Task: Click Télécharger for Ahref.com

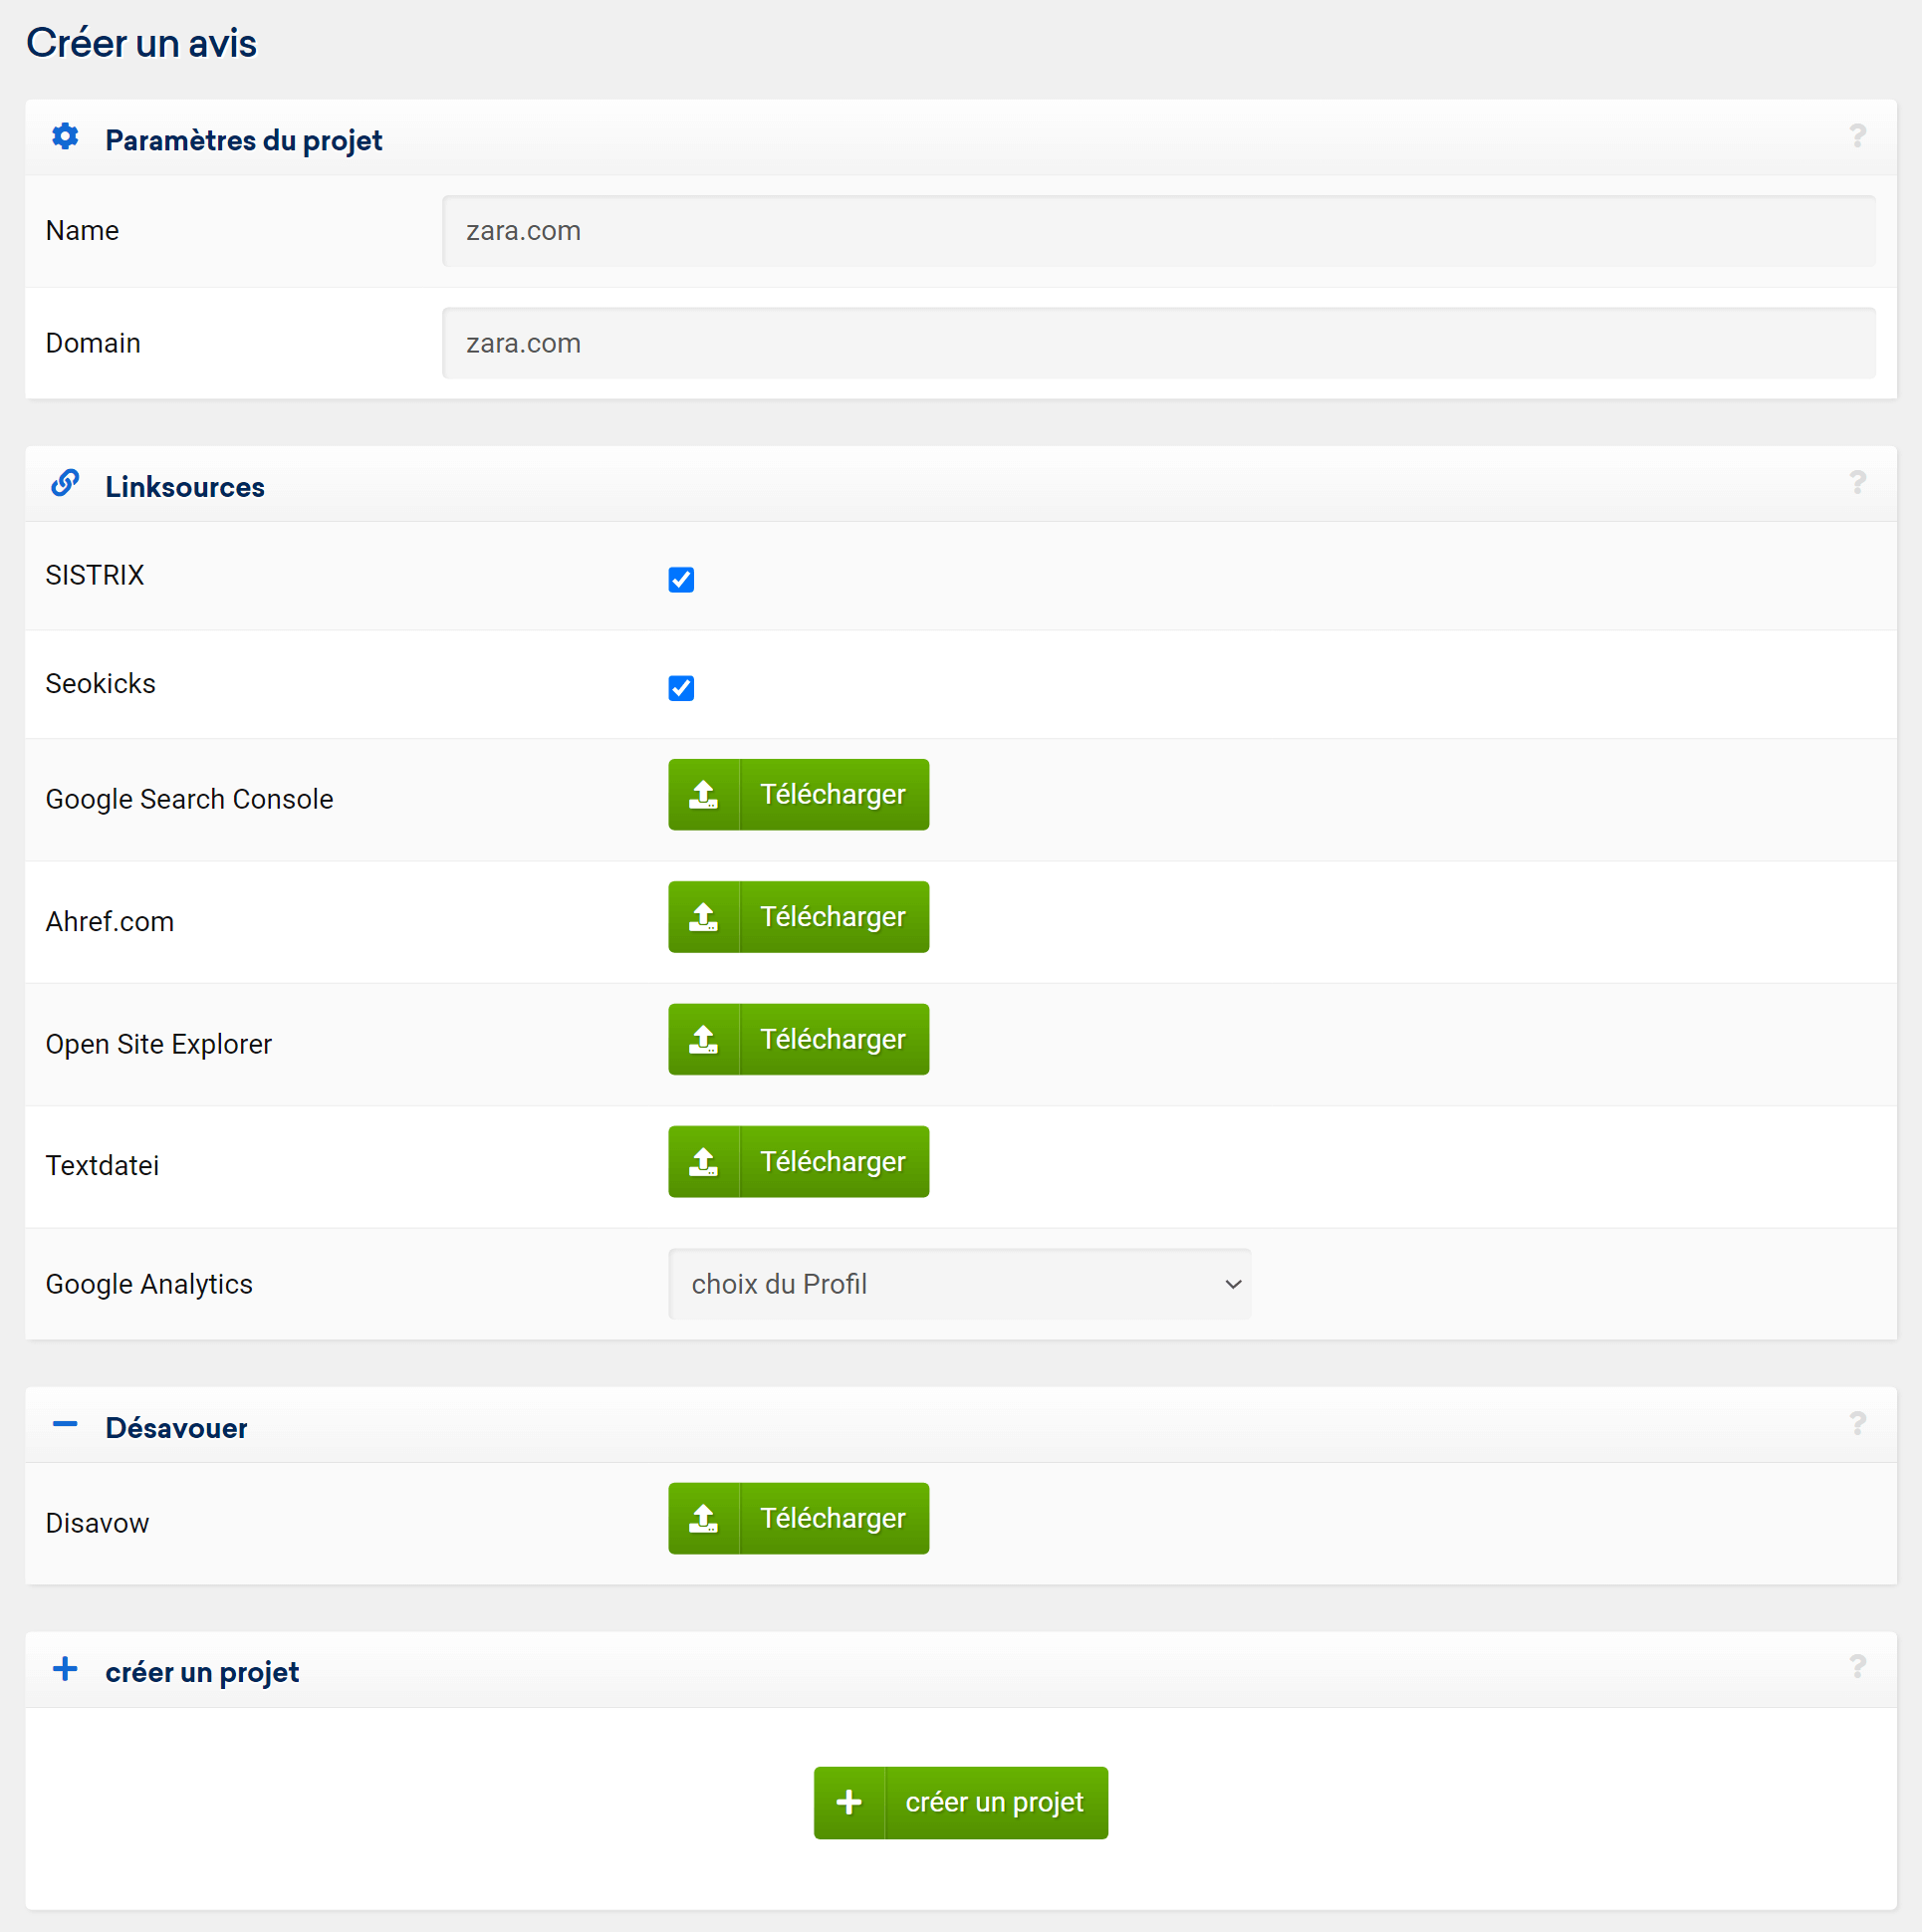Action: pyautogui.click(x=798, y=917)
